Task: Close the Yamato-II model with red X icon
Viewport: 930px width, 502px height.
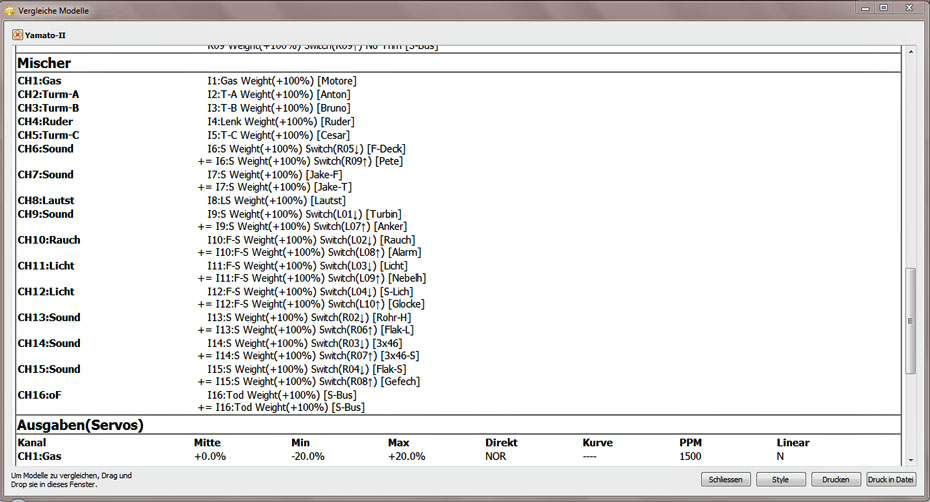Action: [x=17, y=35]
